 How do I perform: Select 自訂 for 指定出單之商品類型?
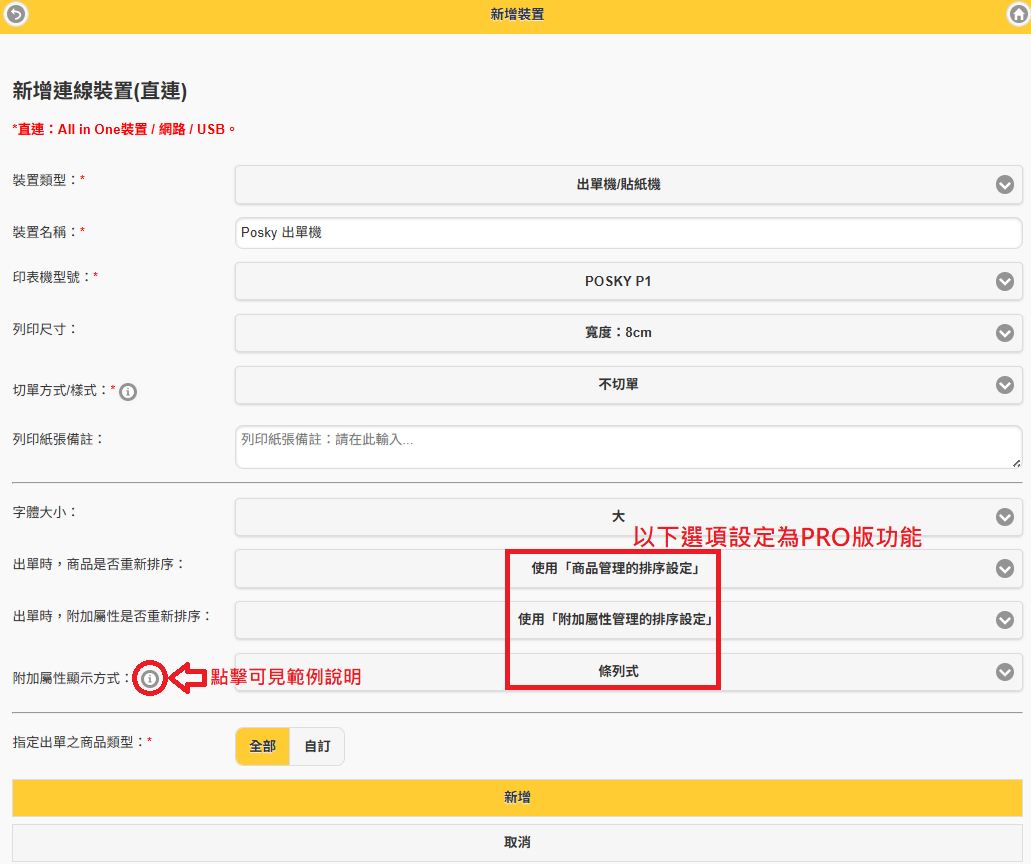(x=317, y=746)
